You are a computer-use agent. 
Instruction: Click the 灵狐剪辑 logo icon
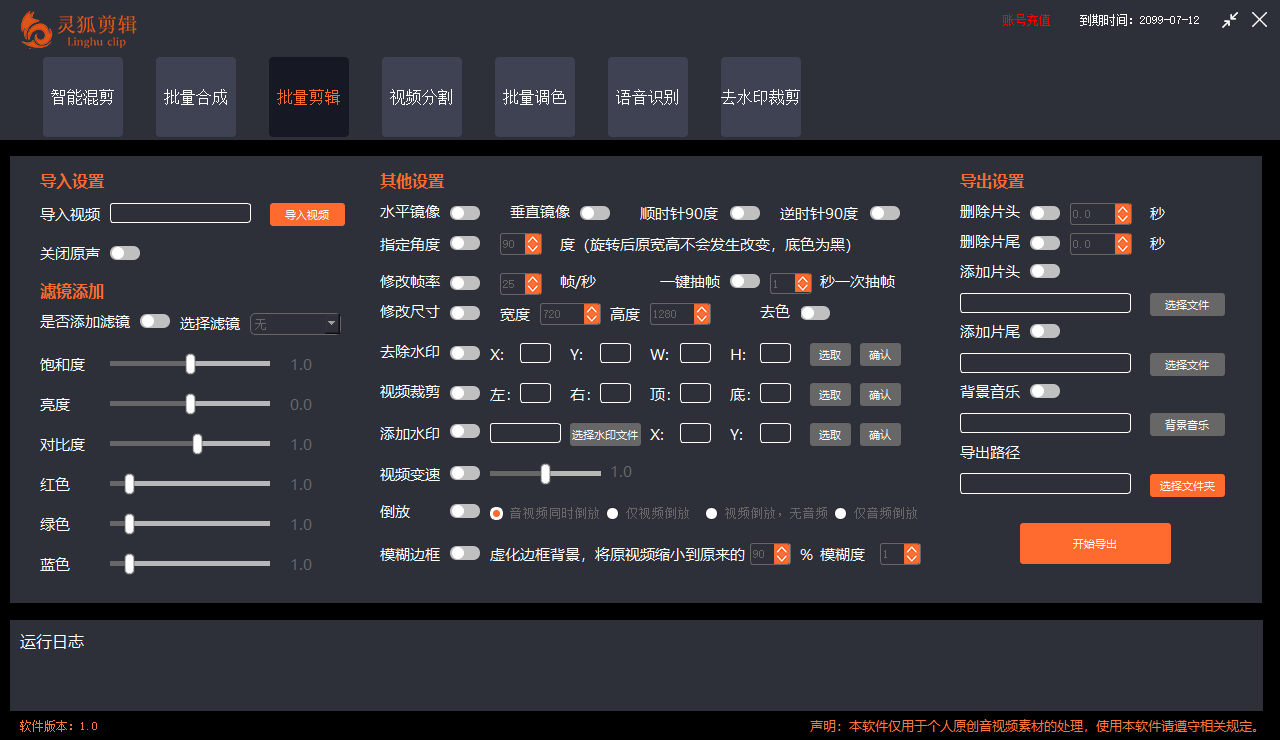tap(36, 30)
